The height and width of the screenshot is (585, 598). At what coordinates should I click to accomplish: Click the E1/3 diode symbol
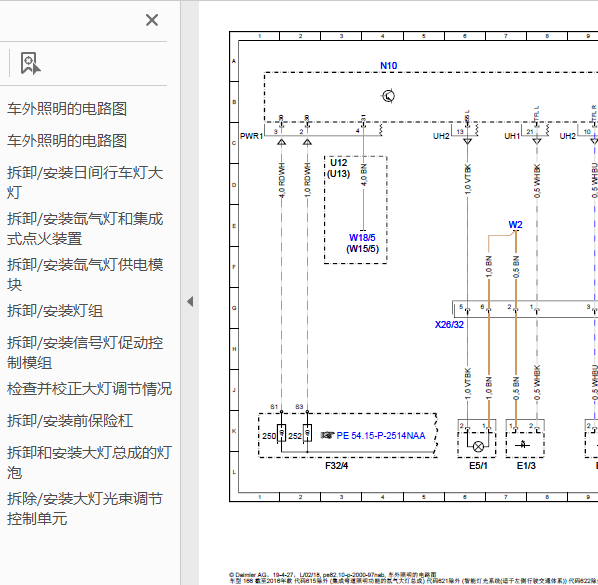pos(523,444)
